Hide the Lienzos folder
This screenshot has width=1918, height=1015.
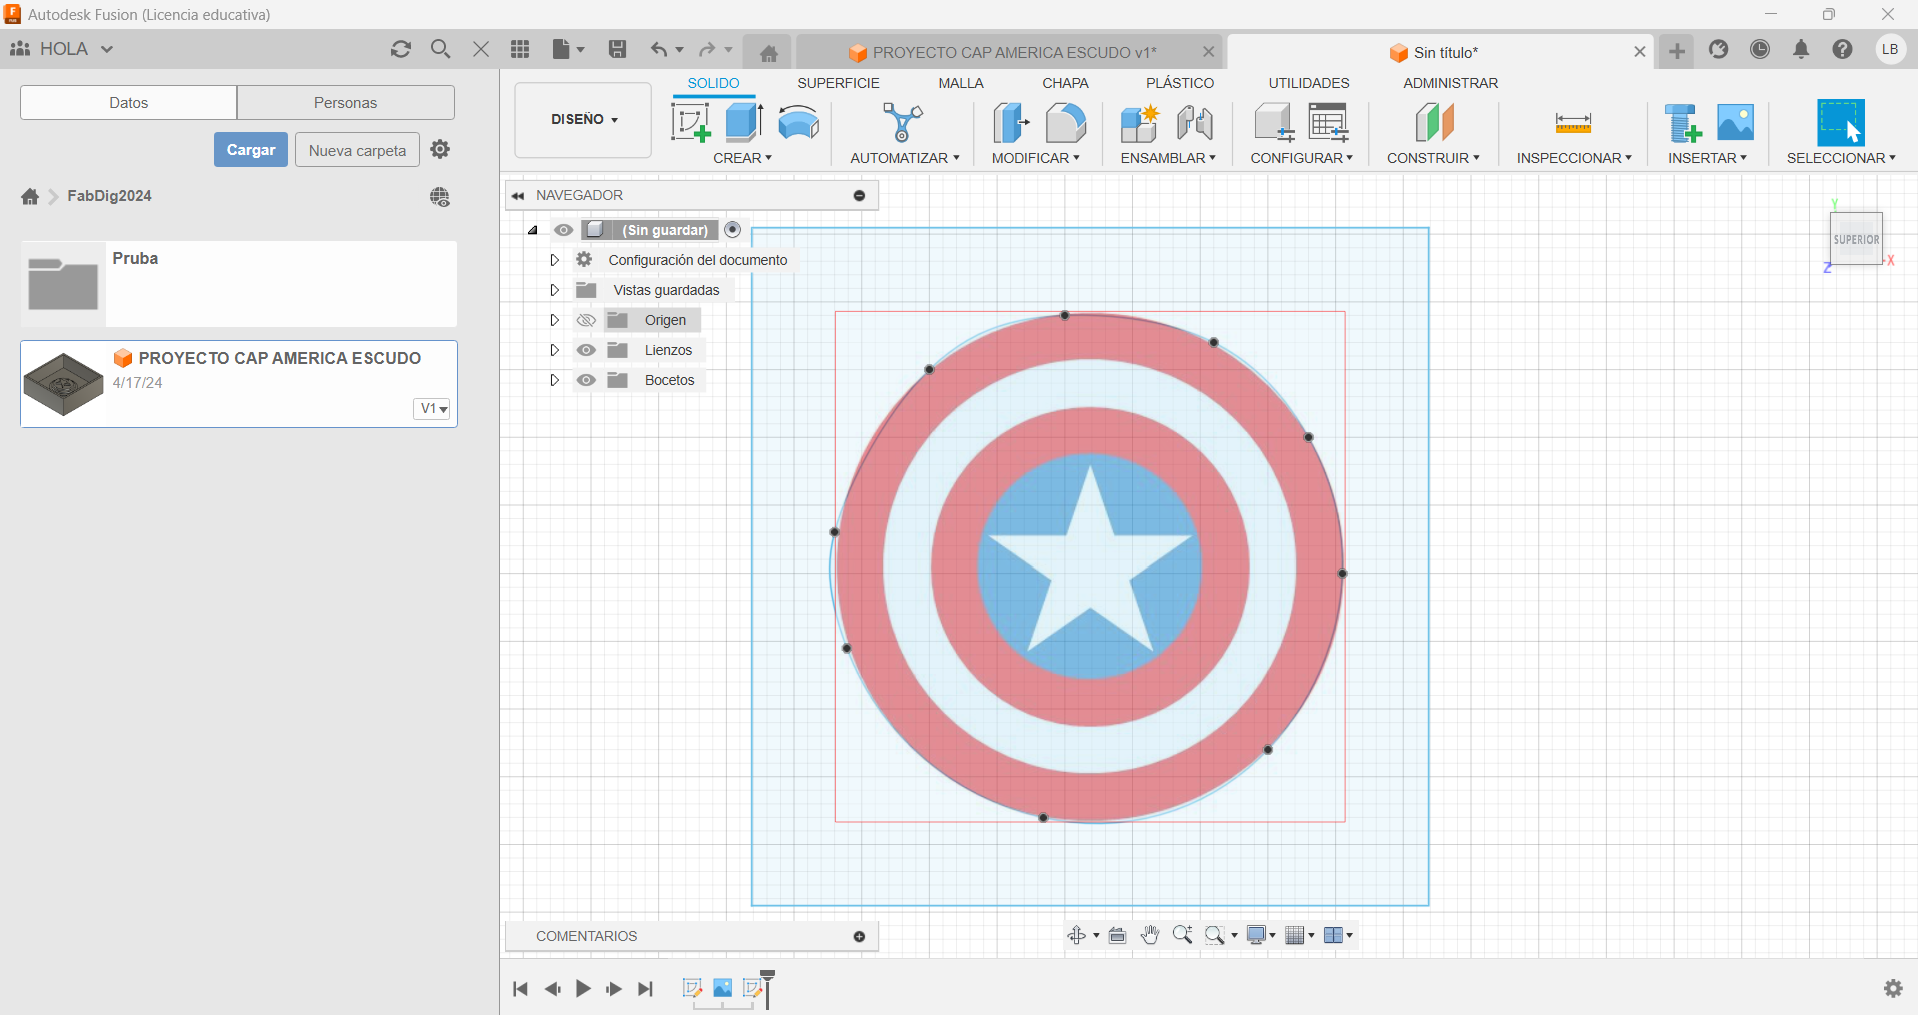tap(586, 350)
